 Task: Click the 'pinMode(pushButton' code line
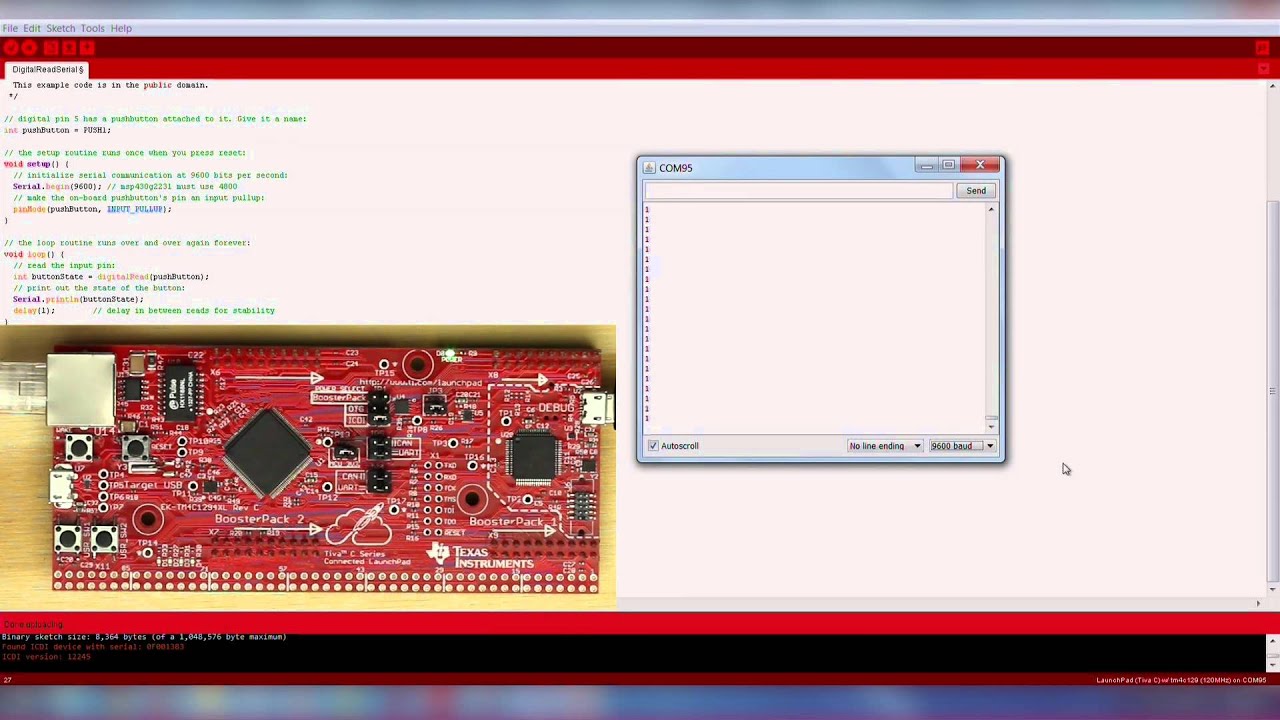[x=92, y=209]
